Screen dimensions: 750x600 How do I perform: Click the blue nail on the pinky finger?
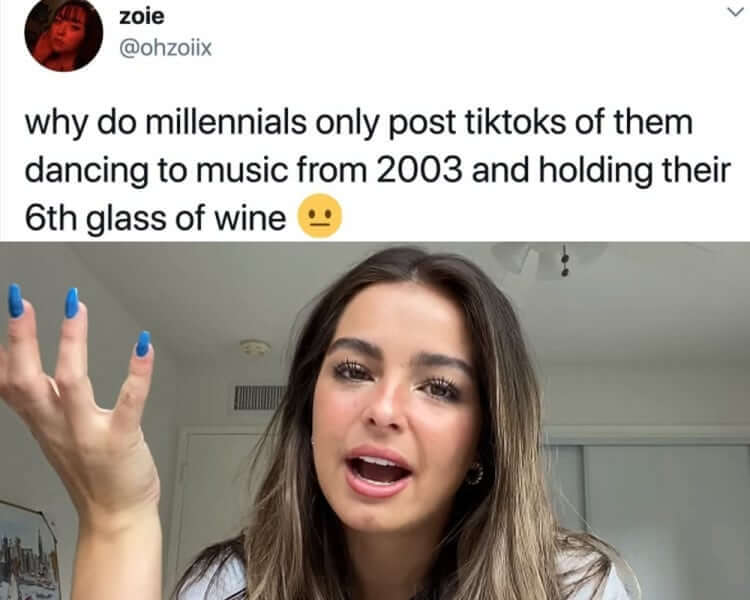pos(143,344)
